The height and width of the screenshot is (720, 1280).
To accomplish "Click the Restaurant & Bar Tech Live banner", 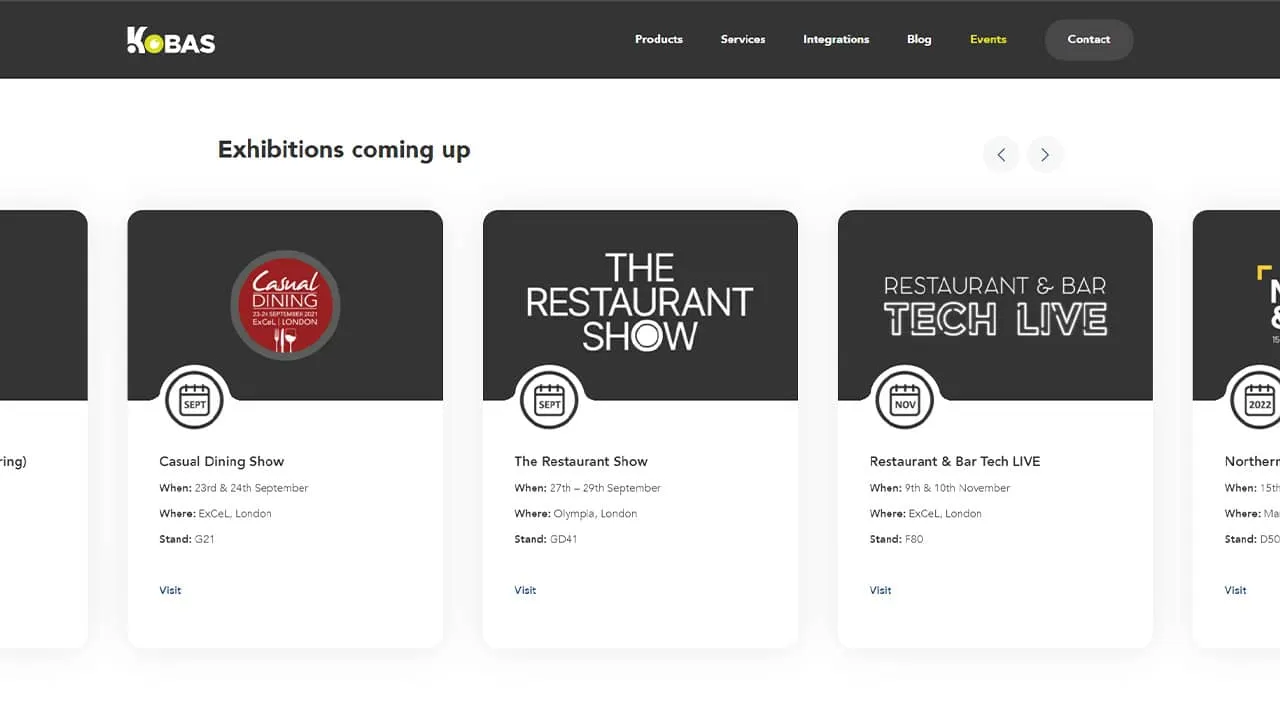I will [995, 306].
